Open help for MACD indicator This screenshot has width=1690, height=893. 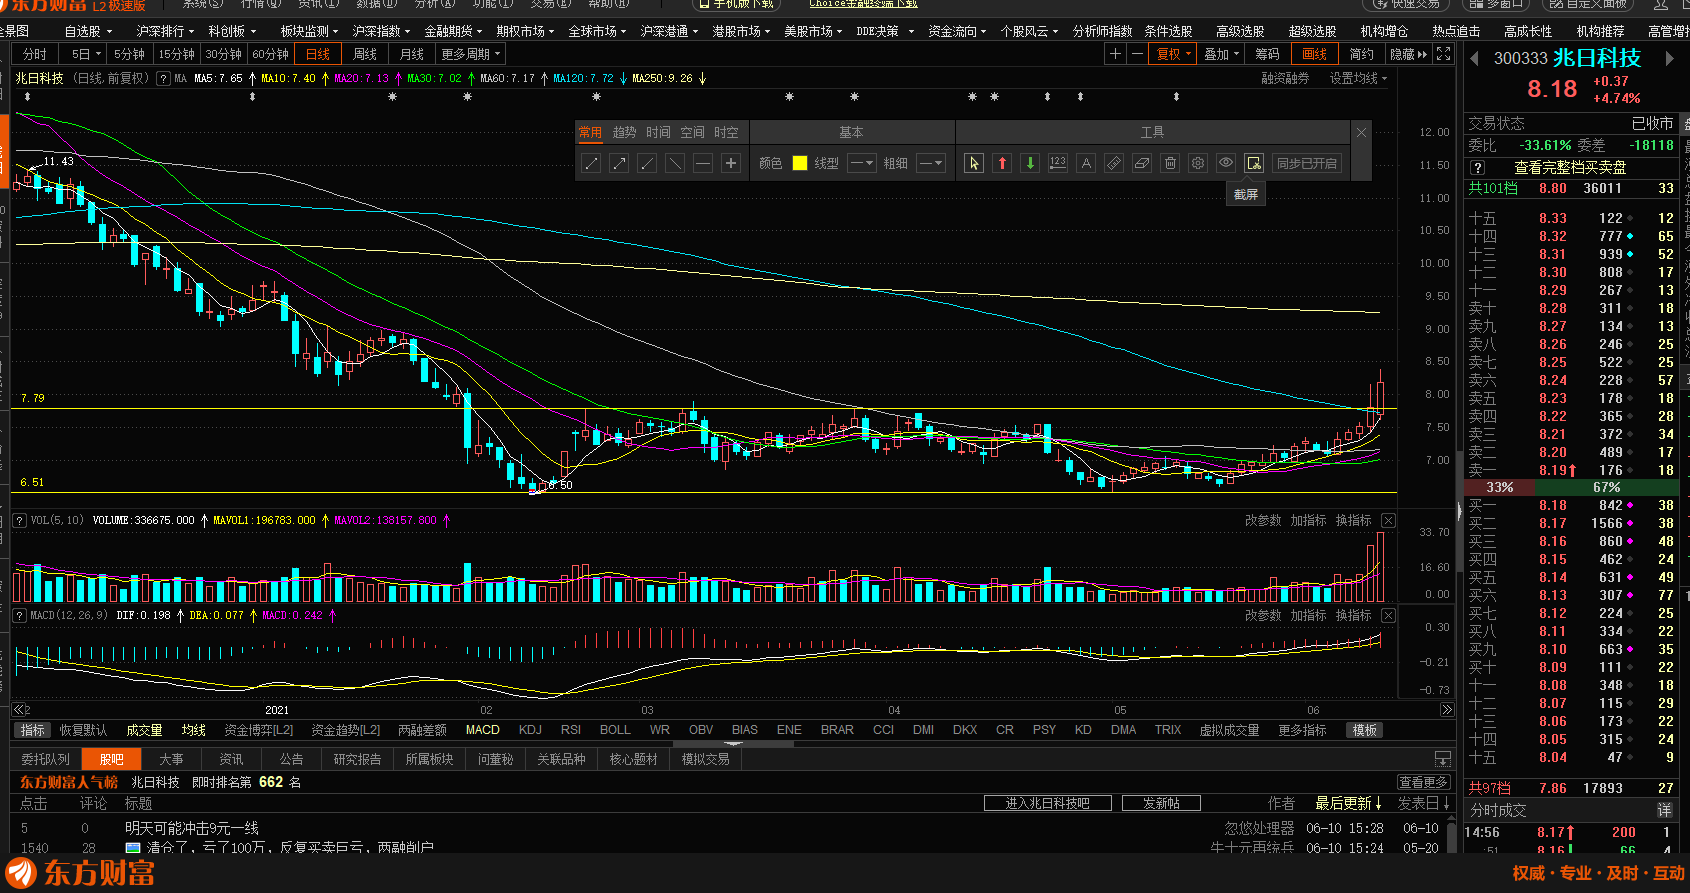coord(19,615)
